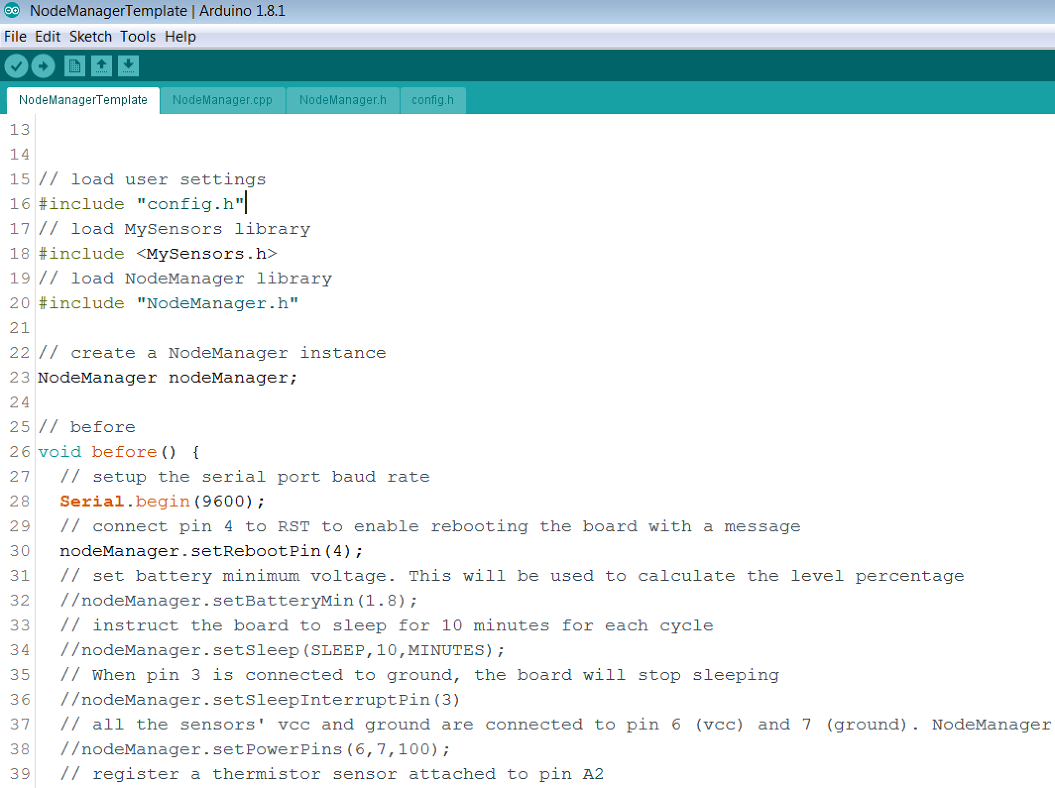Image resolution: width=1055 pixels, height=788 pixels.
Task: Switch to the NodeManager.cpp tab
Action: (x=222, y=100)
